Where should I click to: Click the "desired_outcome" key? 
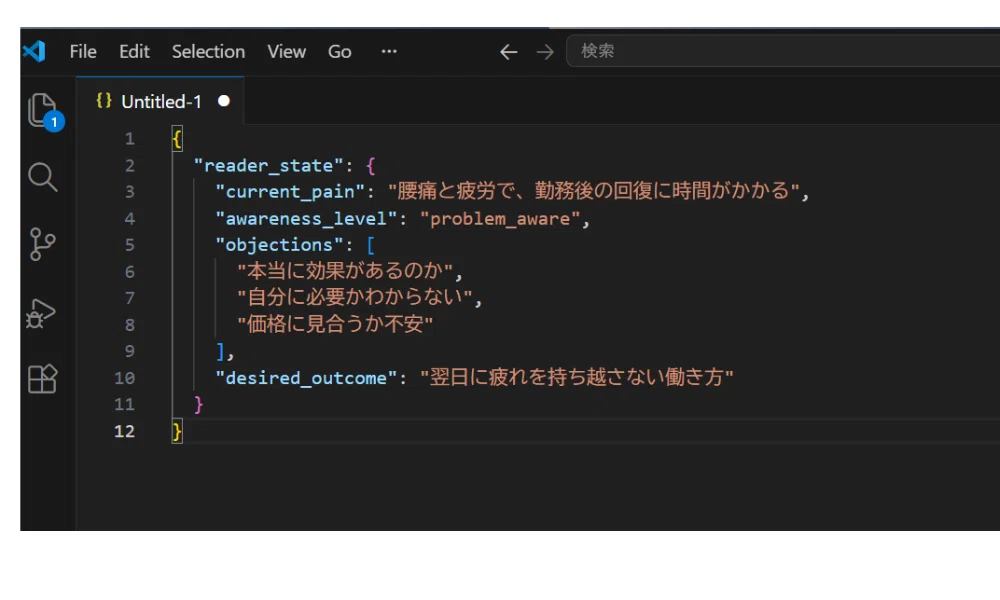click(x=306, y=377)
